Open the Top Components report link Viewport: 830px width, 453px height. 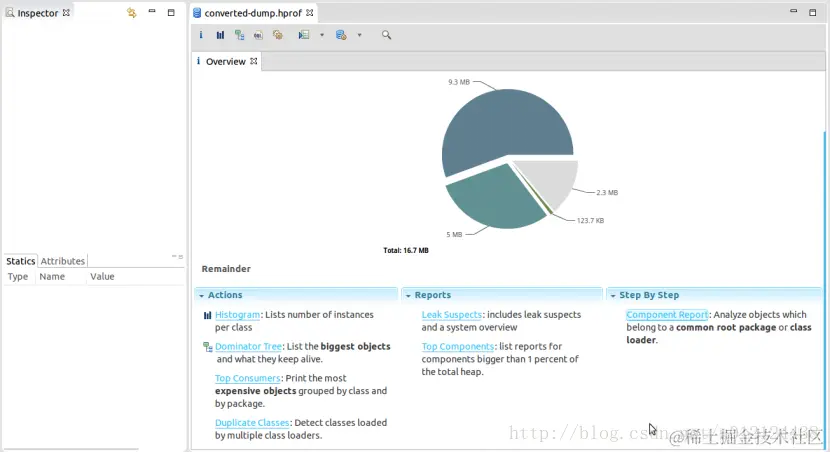tap(458, 346)
